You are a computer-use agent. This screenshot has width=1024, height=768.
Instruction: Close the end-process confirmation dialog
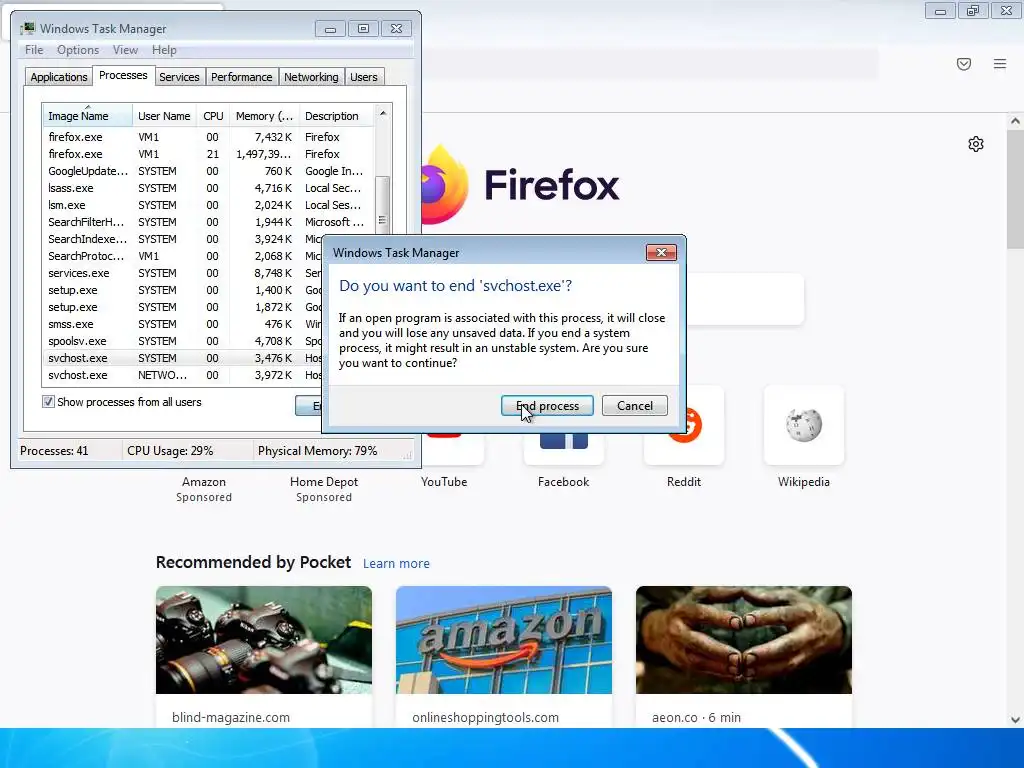(661, 253)
